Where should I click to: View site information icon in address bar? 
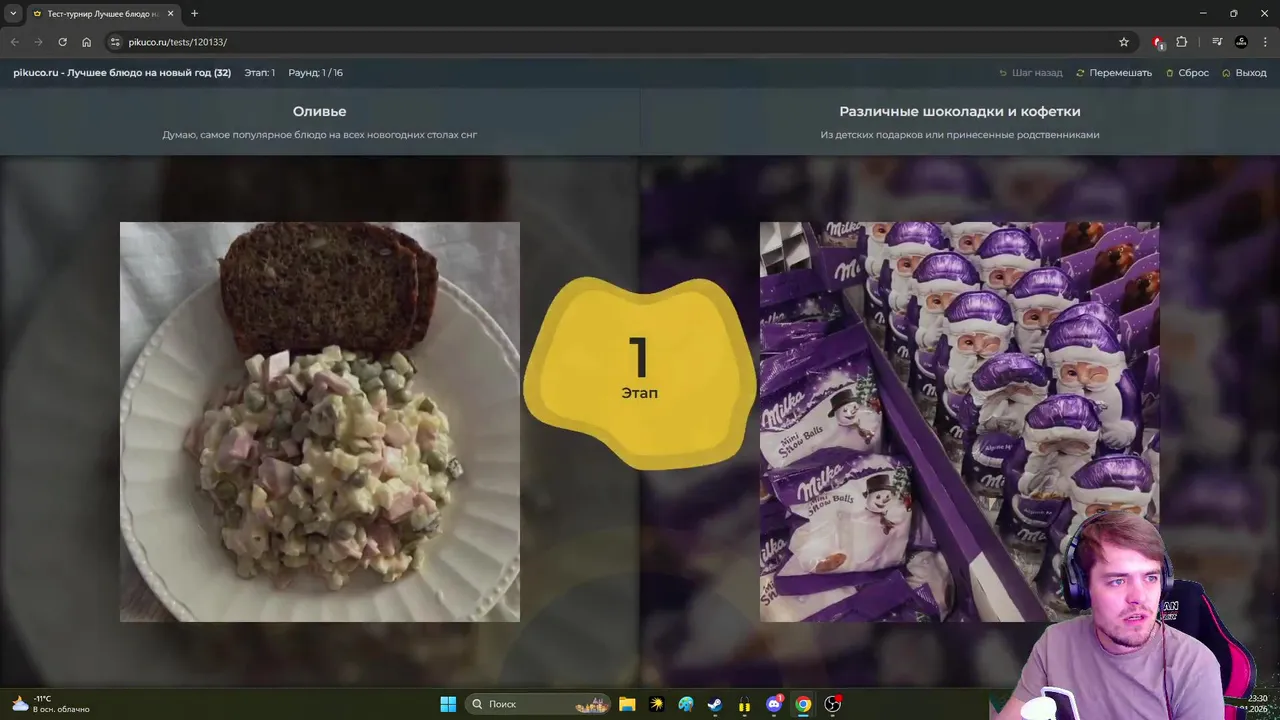pyautogui.click(x=115, y=42)
